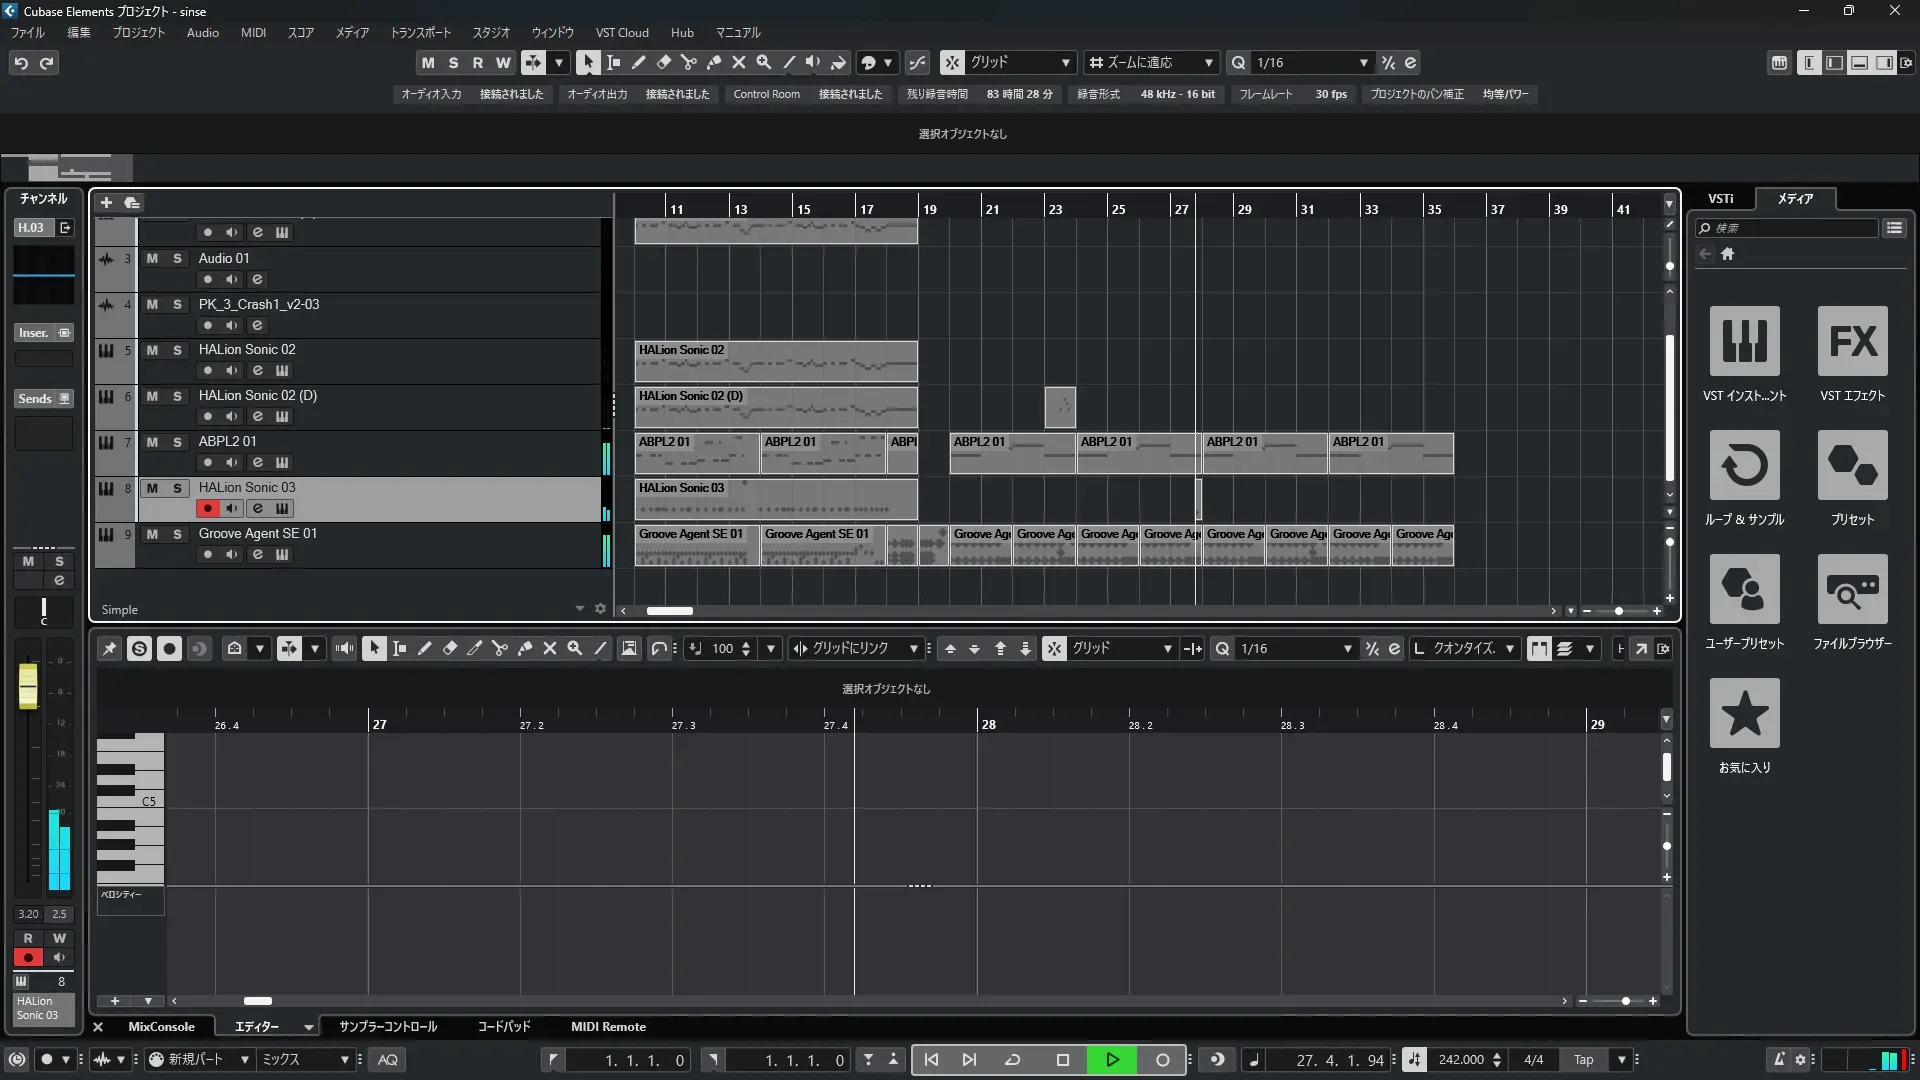Select the Glue tool in top toolbar
Screen dimensions: 1920x1080
click(713, 62)
